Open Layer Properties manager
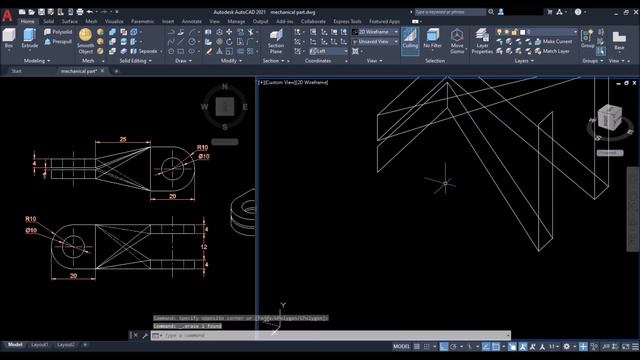The image size is (640, 360). (x=482, y=41)
